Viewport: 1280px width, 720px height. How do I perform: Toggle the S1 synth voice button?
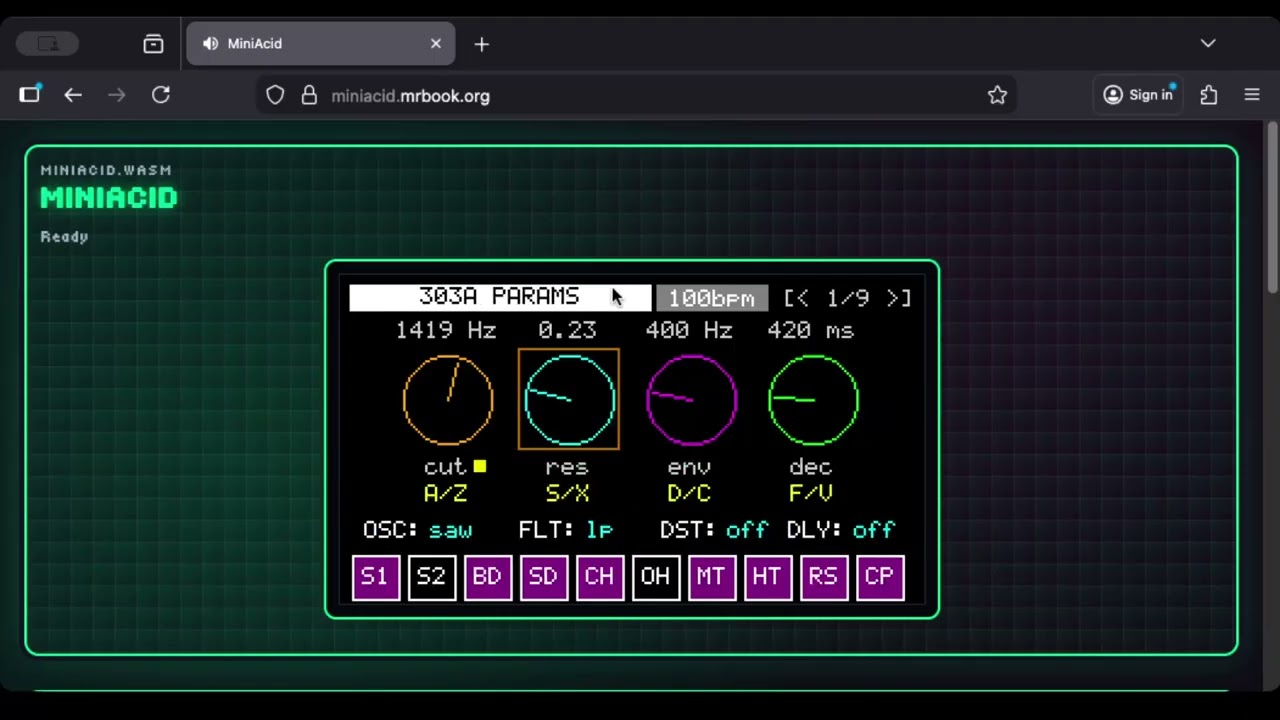(376, 578)
